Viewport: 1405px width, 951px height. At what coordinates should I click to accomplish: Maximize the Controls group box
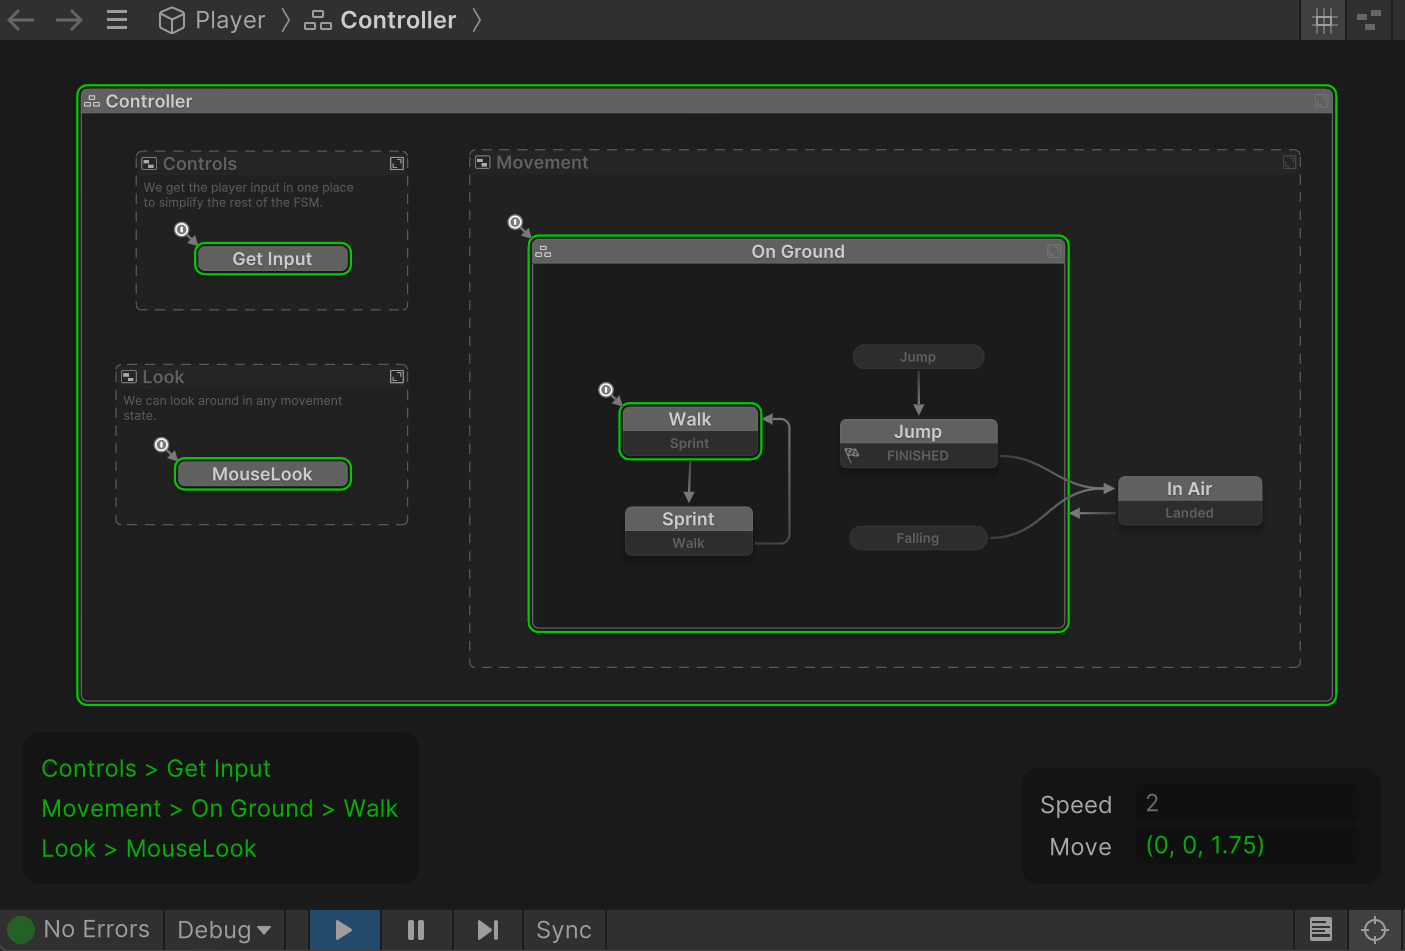[x=397, y=163]
